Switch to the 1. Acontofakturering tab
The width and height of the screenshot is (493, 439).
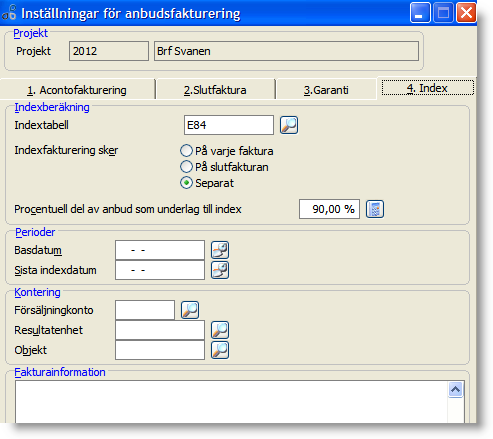(x=77, y=89)
